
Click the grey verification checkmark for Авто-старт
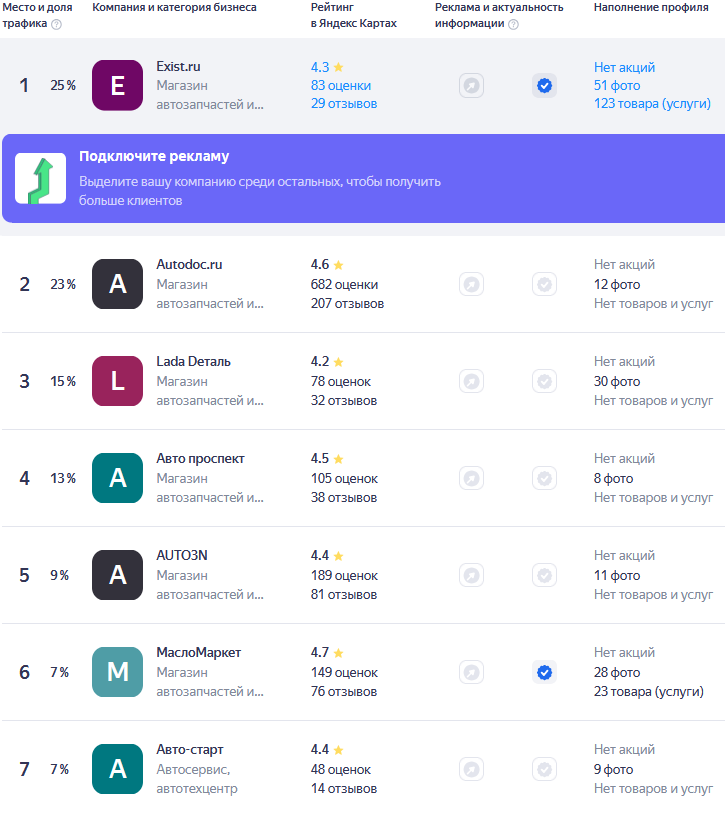point(544,769)
